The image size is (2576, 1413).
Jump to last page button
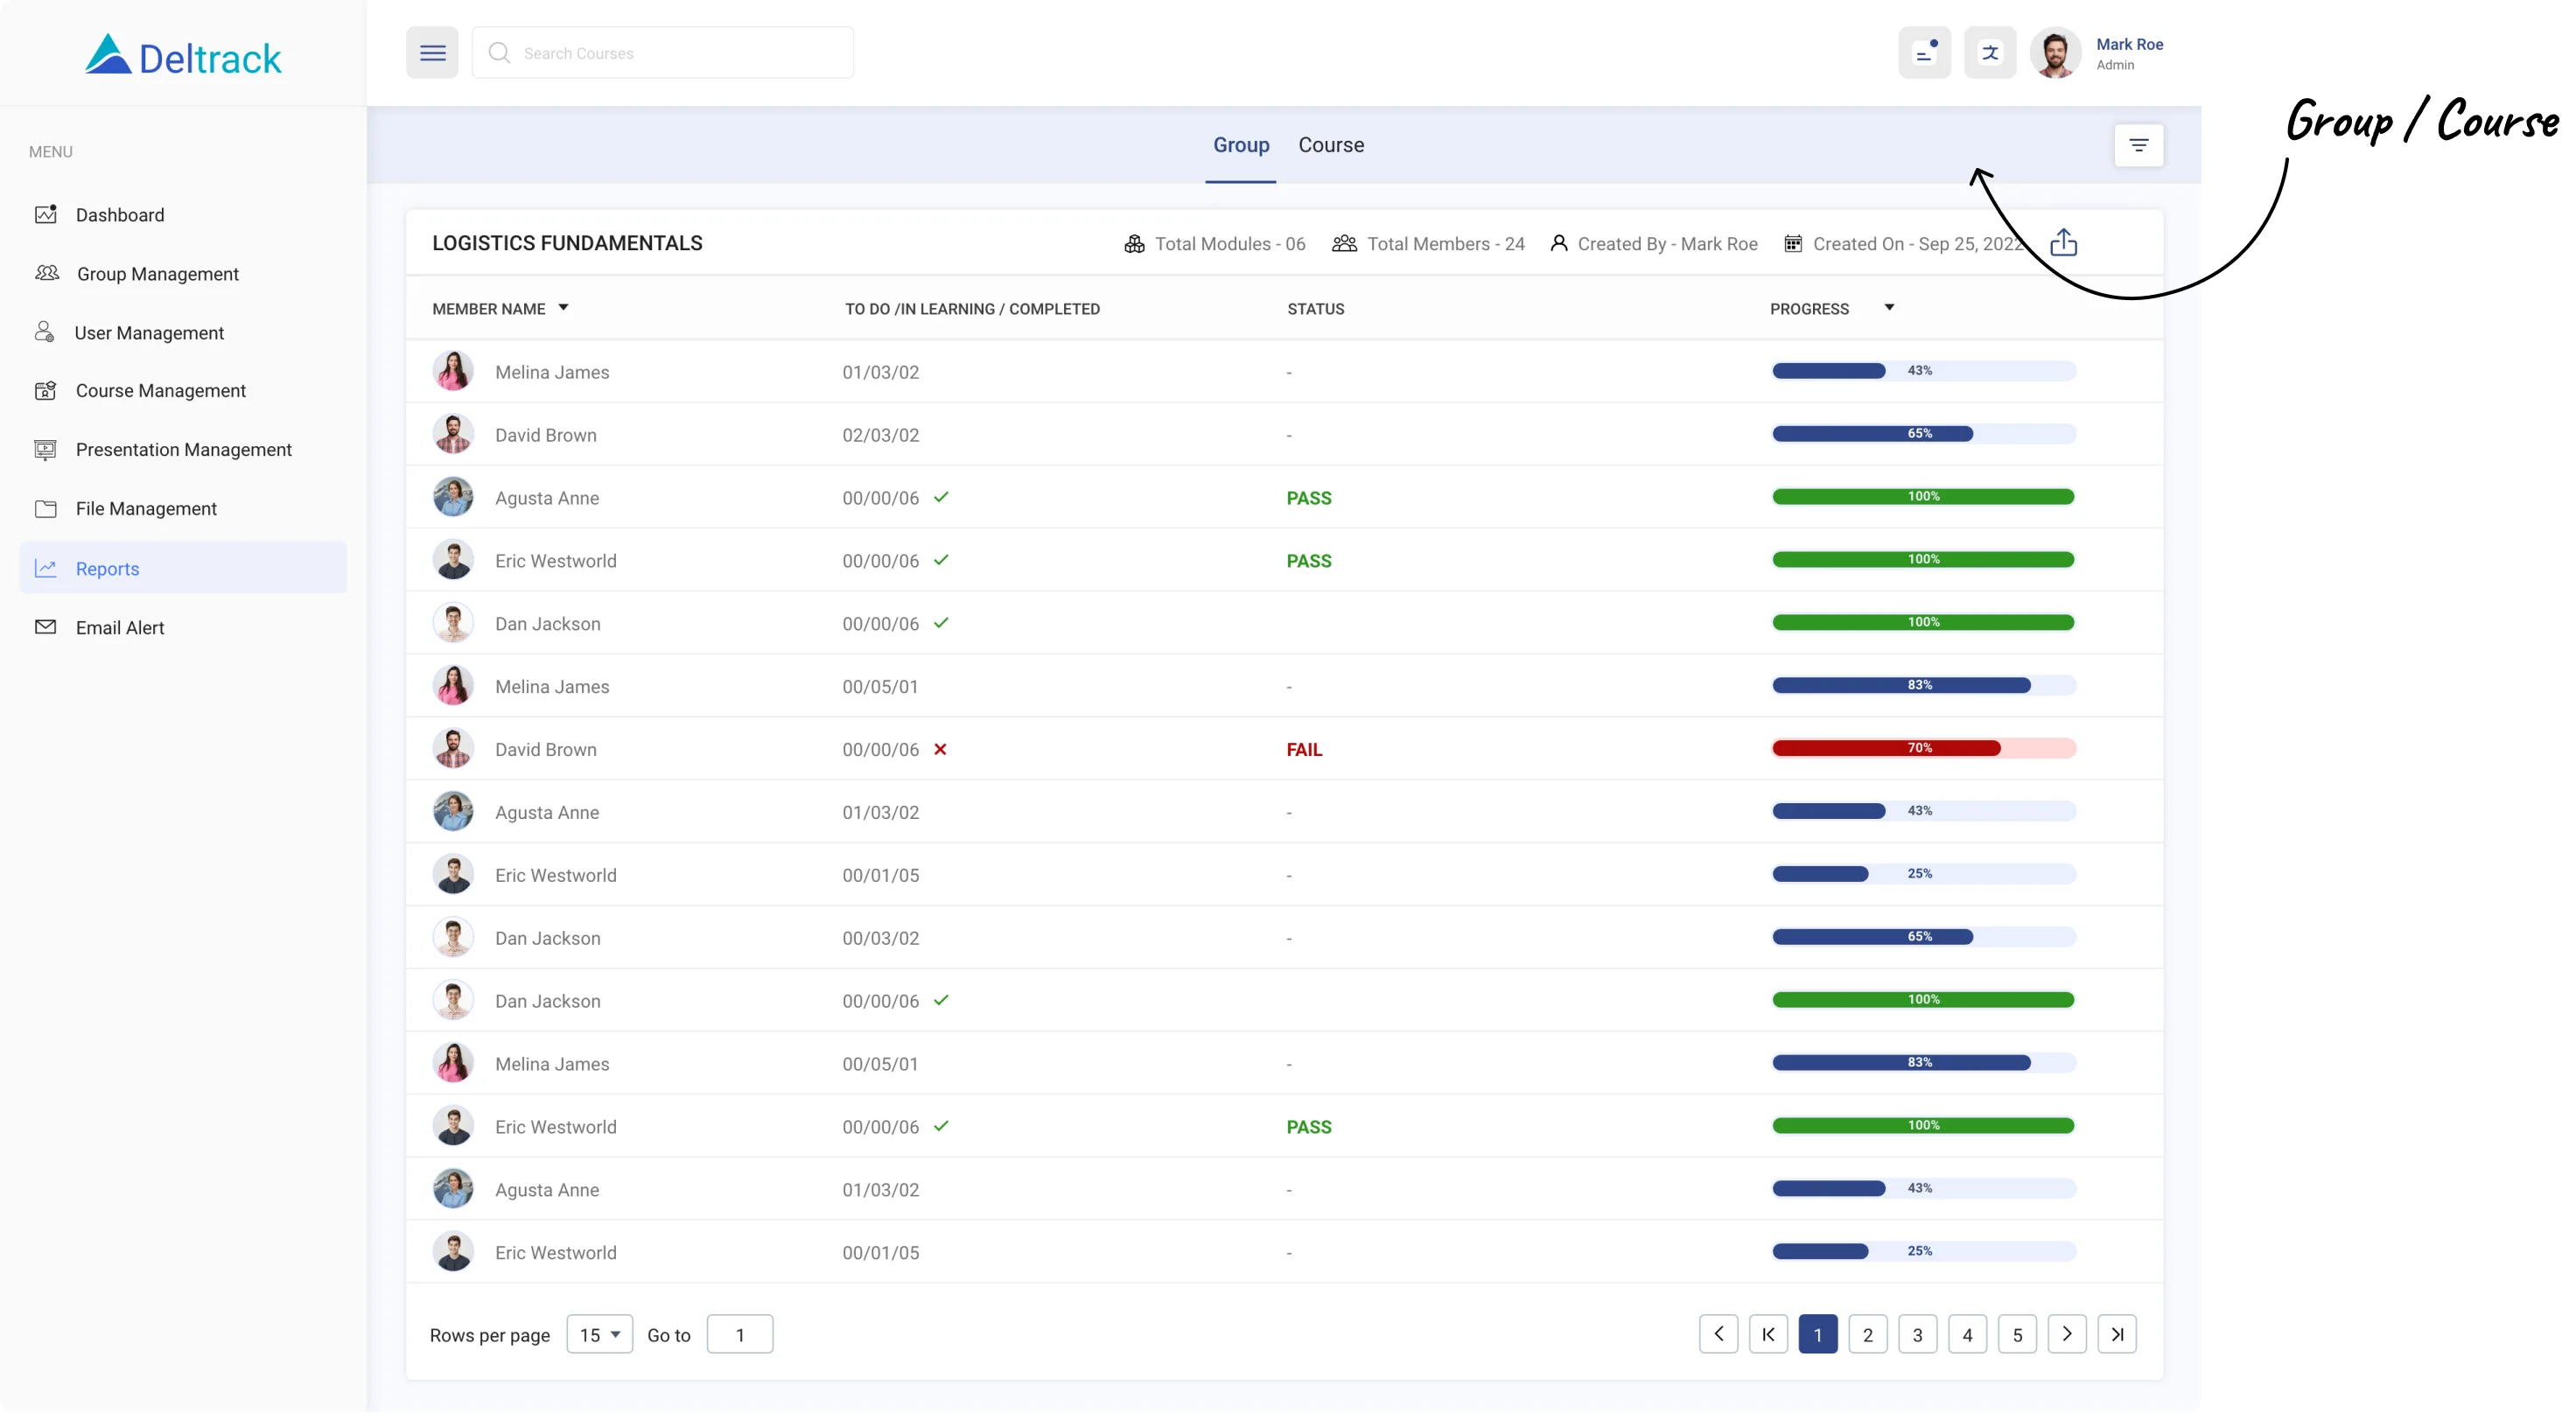[x=2116, y=1334]
